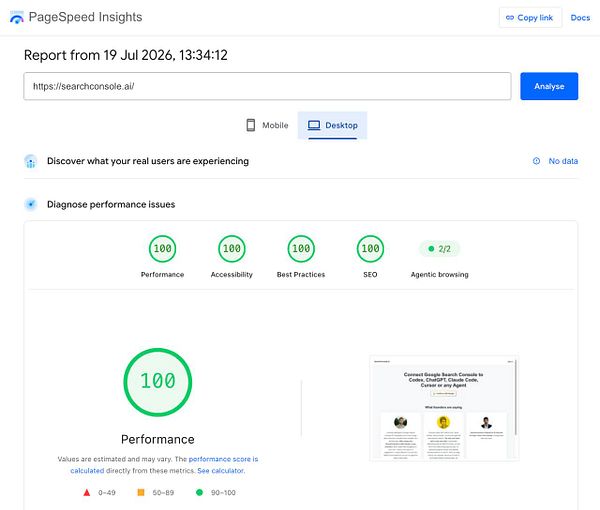Click the Best Practices label text
The width and height of the screenshot is (600, 510).
point(301,274)
